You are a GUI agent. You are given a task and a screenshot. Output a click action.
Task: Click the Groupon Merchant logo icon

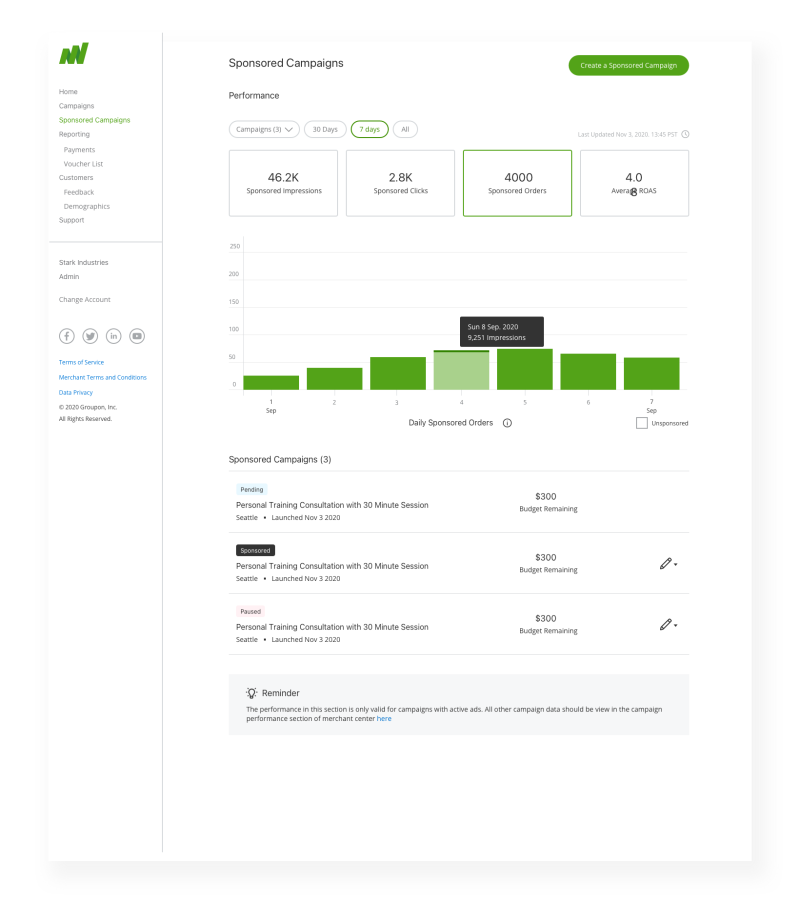coord(73,55)
